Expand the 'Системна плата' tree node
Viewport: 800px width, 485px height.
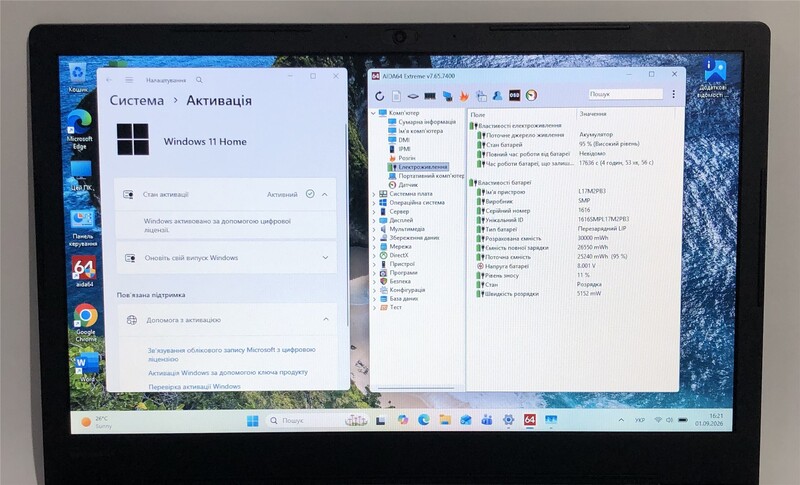pos(374,194)
